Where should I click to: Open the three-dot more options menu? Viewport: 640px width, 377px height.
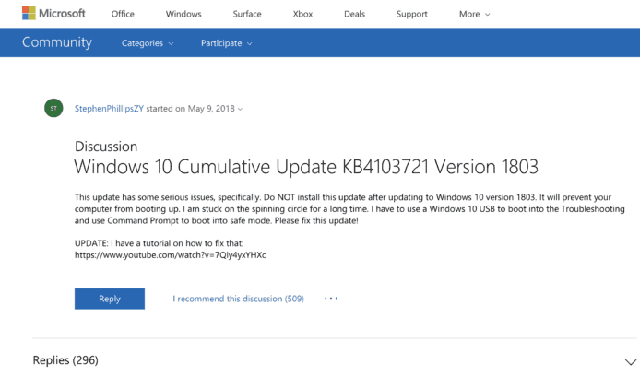click(x=331, y=299)
